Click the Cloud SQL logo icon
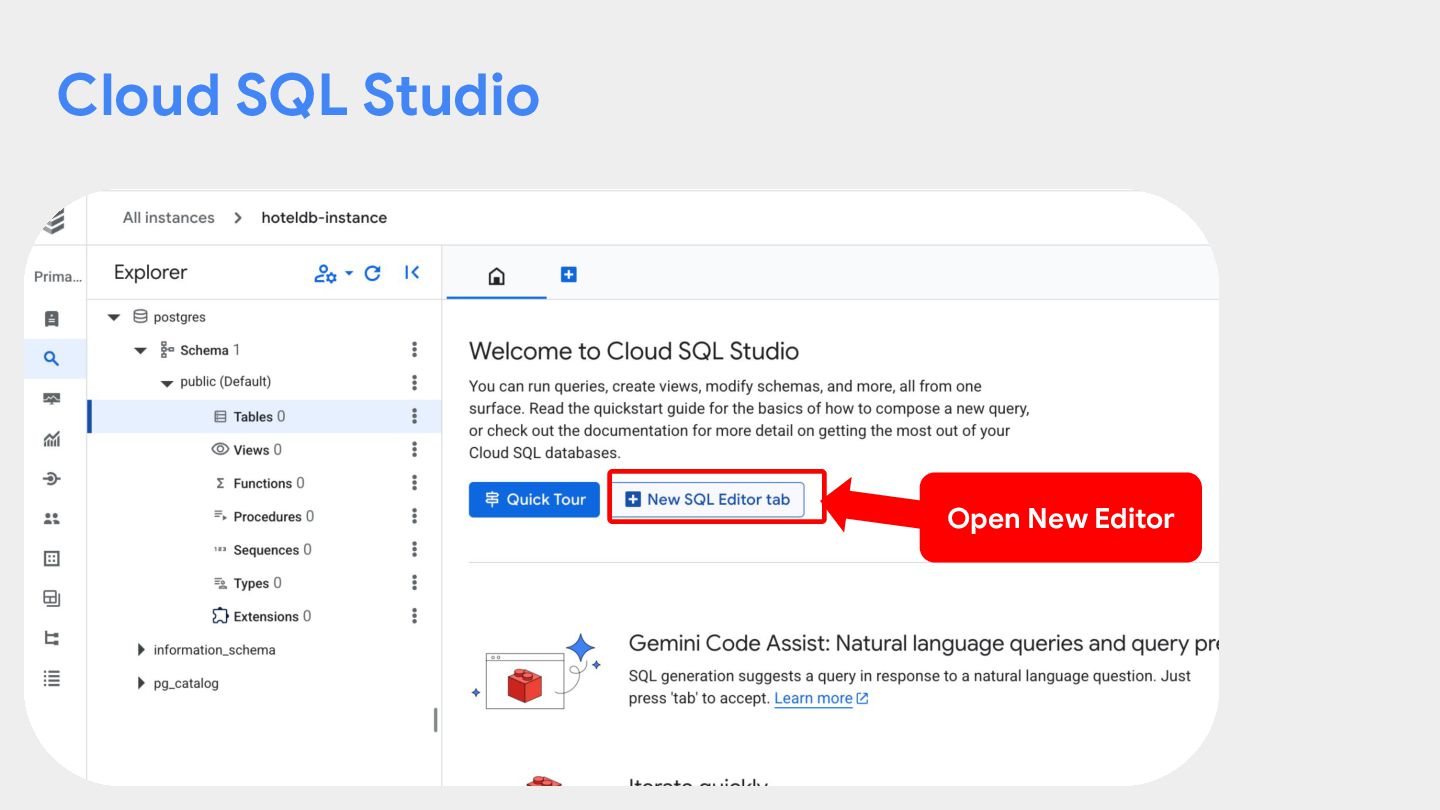The height and width of the screenshot is (810, 1440). coord(55,221)
